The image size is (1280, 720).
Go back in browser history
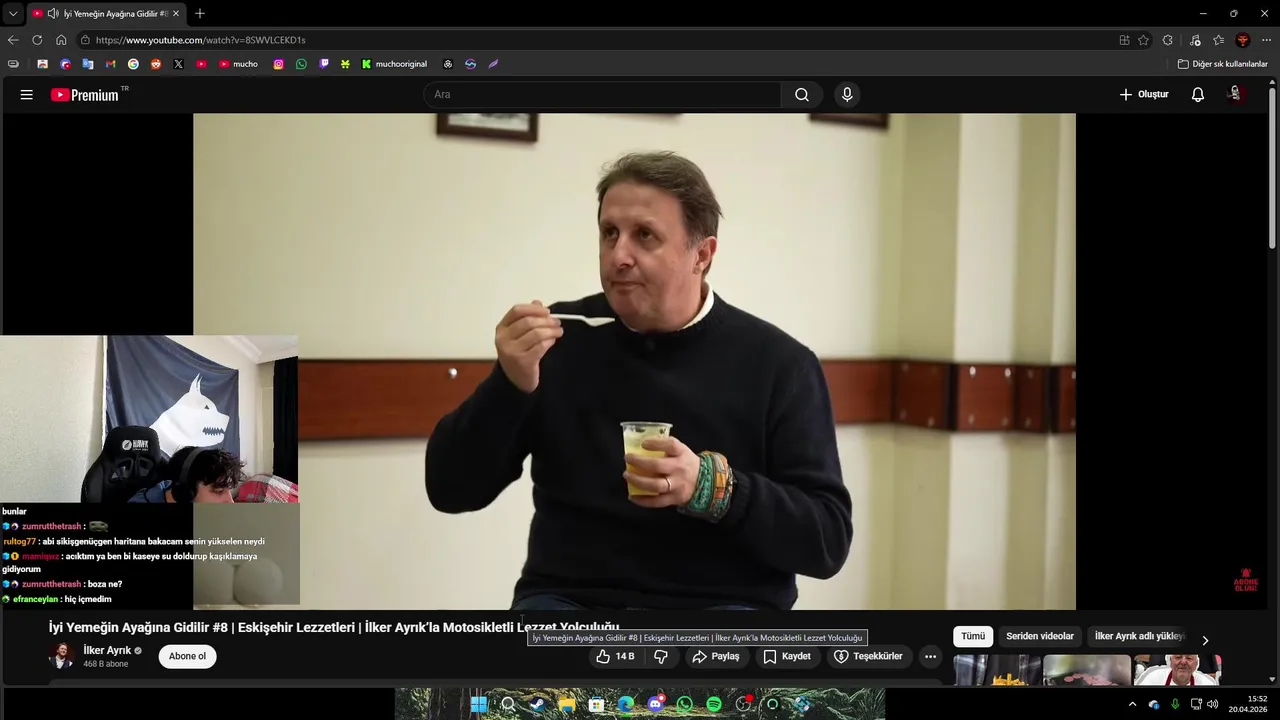click(x=13, y=40)
